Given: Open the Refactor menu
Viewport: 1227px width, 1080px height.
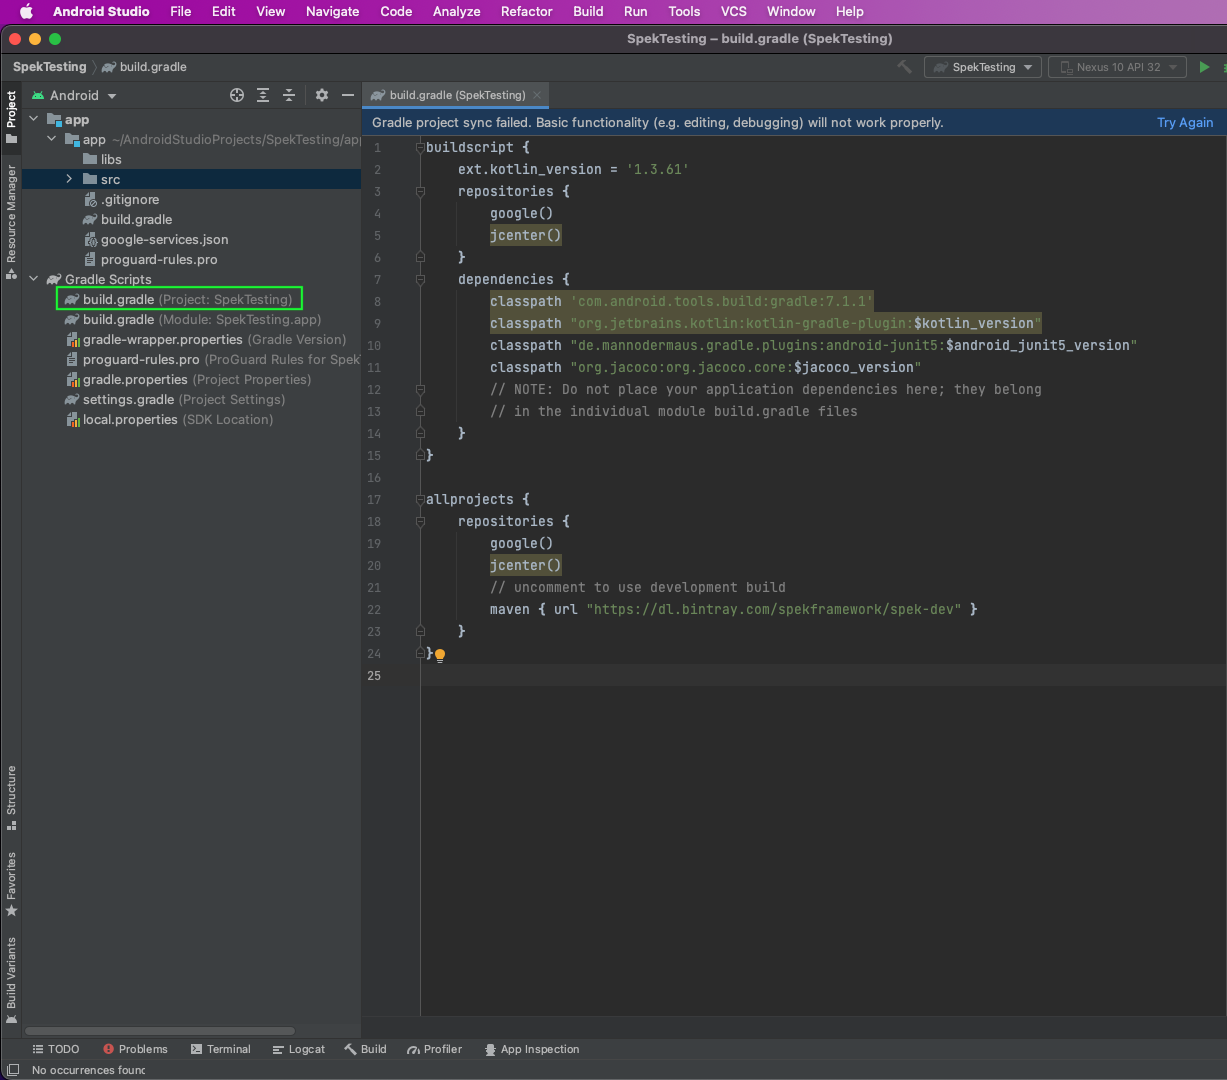Looking at the screenshot, I should click(x=527, y=11).
